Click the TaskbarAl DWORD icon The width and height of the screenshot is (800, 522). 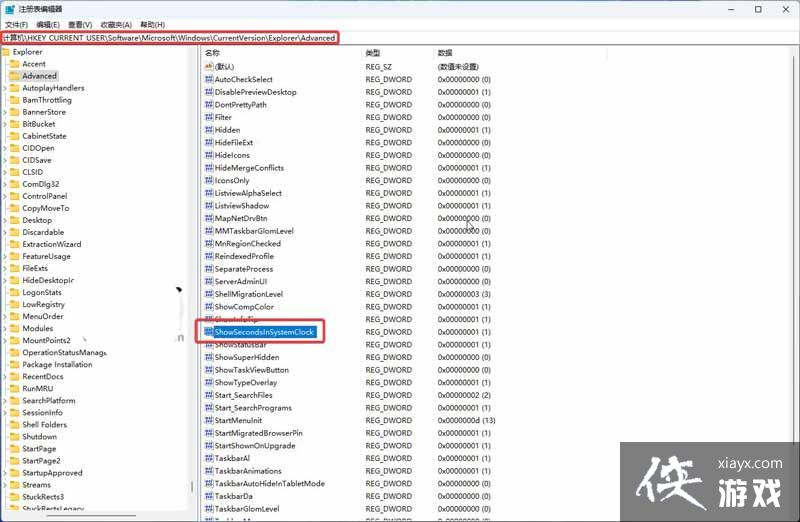coord(209,458)
